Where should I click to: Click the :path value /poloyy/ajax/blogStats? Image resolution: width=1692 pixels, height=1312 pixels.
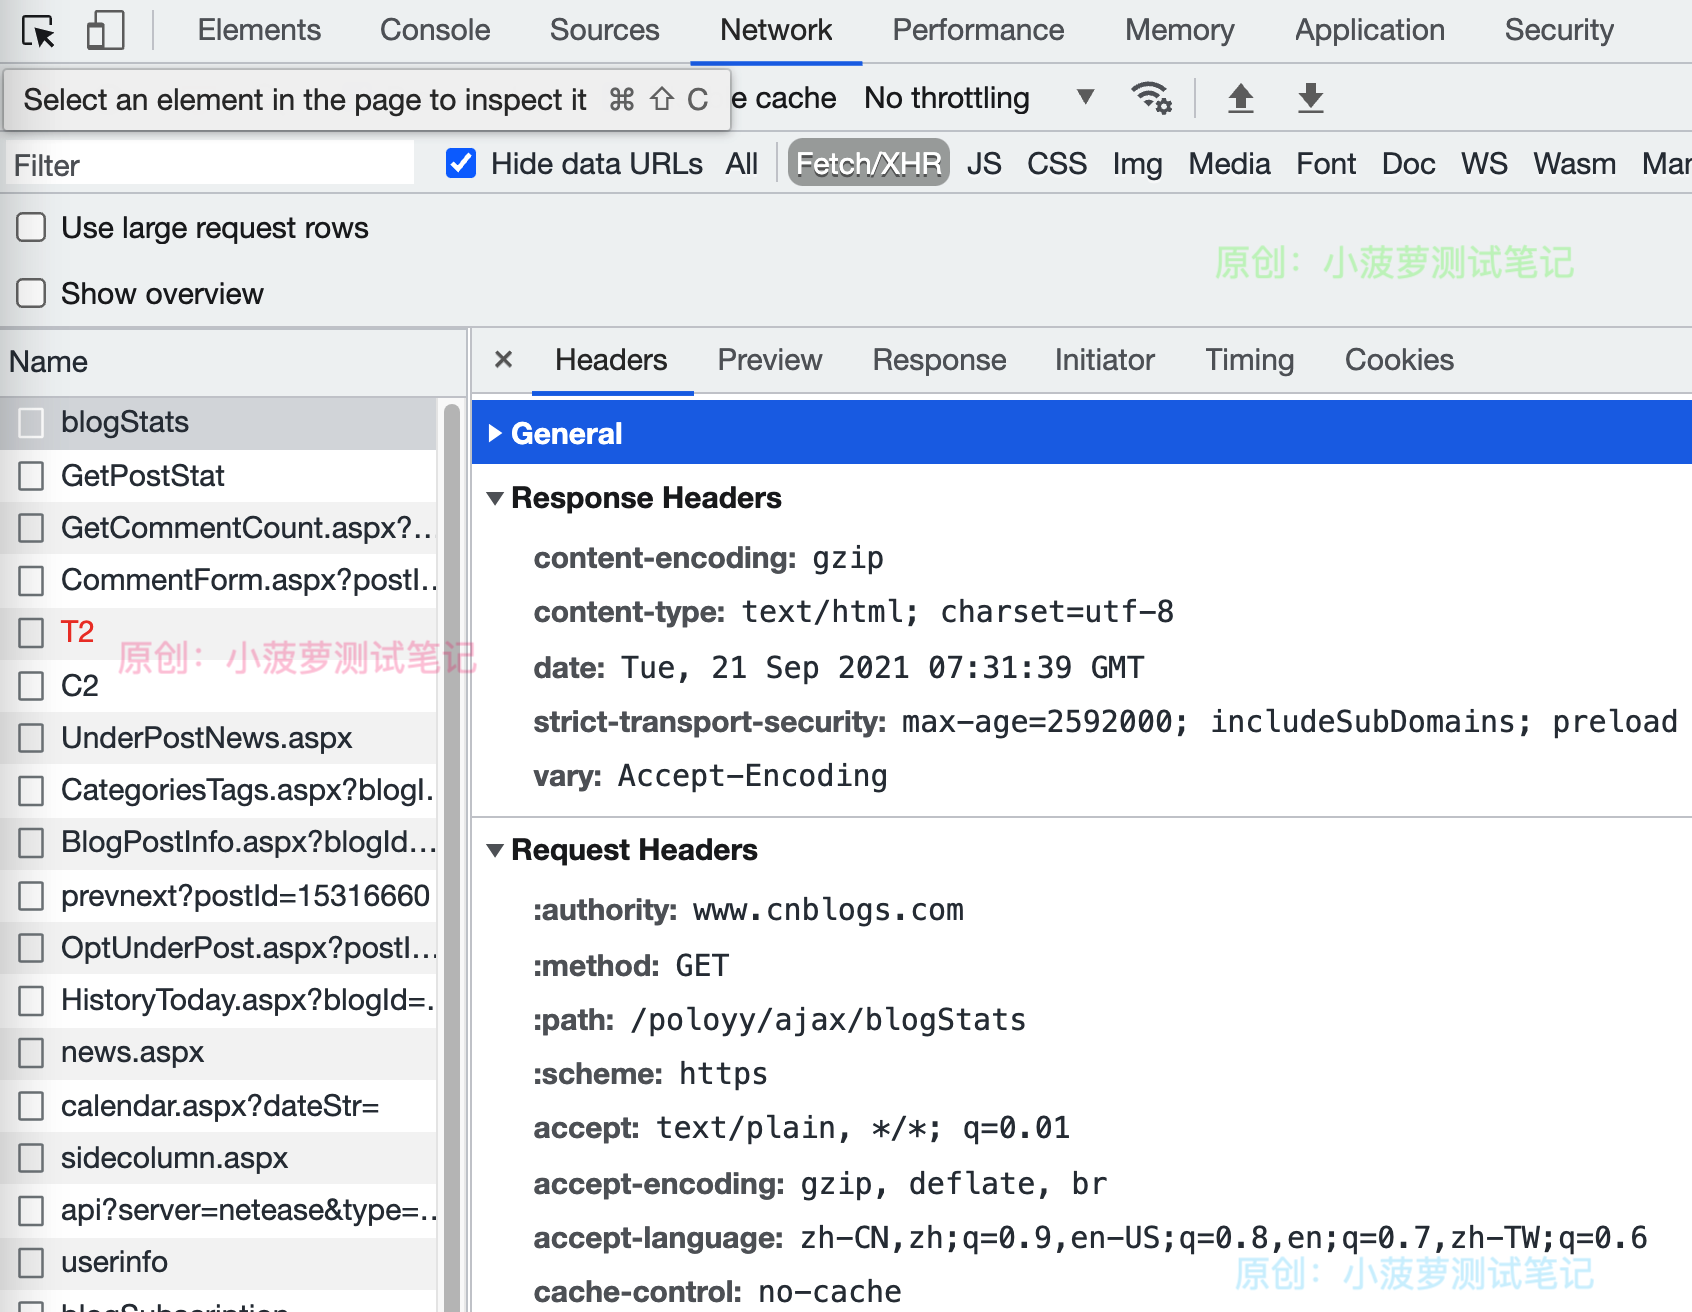coord(828,1020)
